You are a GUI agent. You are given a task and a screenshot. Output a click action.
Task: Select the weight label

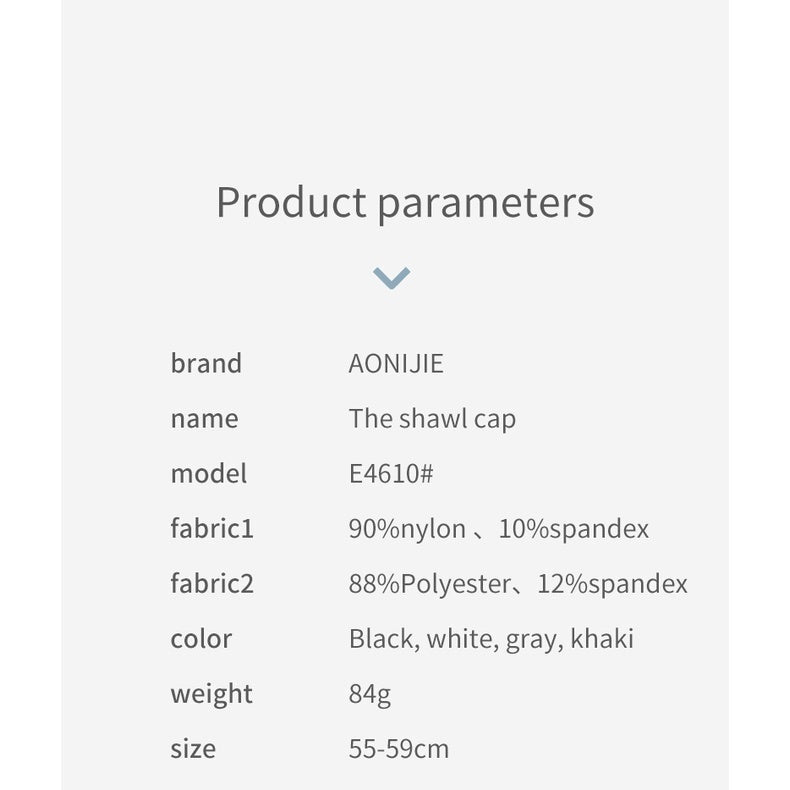211,693
